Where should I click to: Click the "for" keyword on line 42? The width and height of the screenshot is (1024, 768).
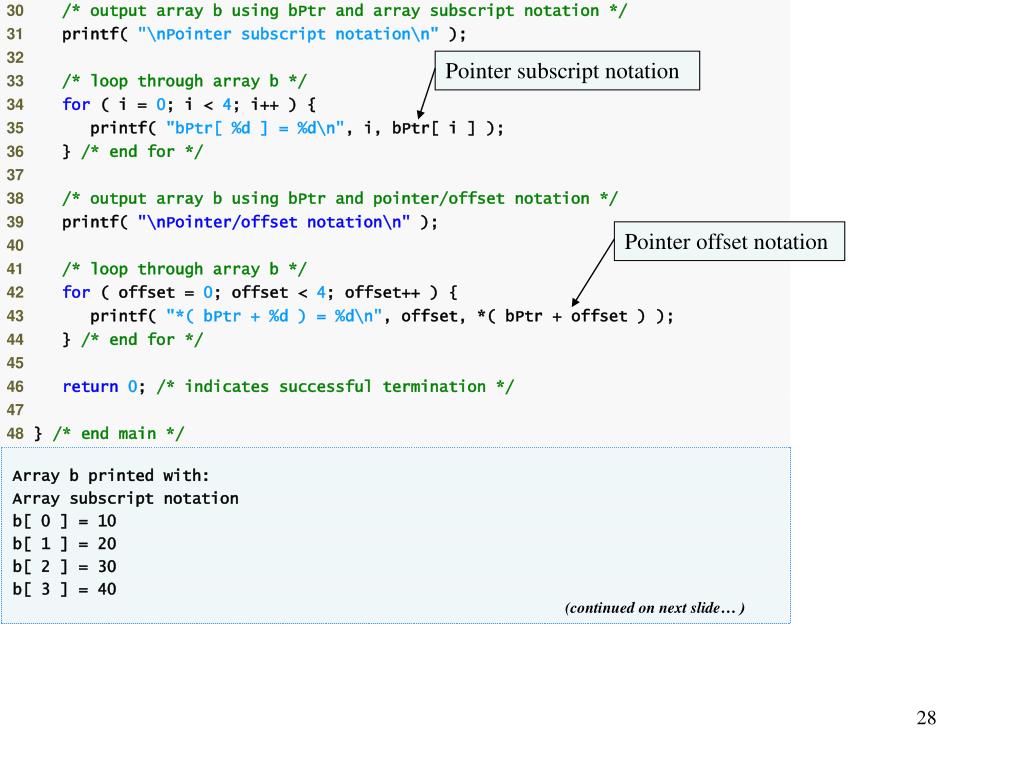(76, 293)
